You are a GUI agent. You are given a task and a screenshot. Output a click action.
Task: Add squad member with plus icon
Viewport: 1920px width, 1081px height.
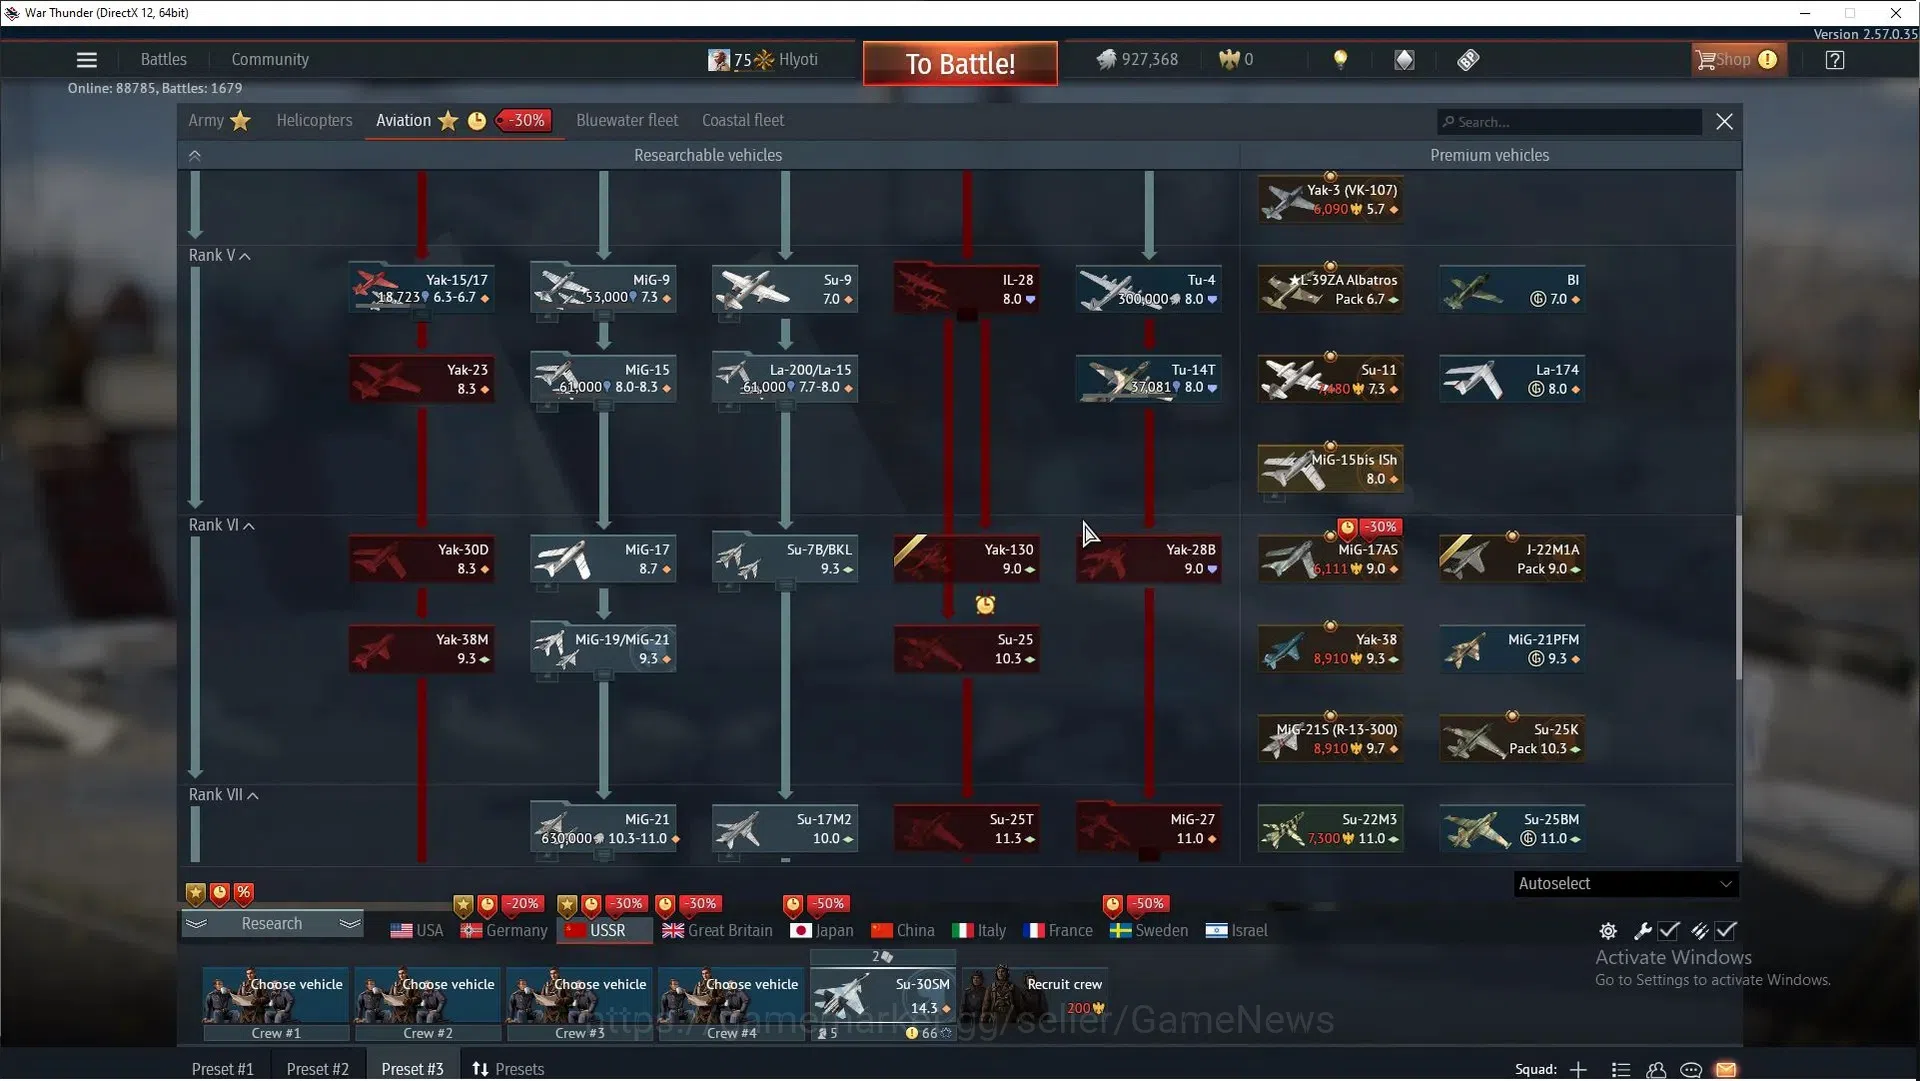tap(1578, 1070)
